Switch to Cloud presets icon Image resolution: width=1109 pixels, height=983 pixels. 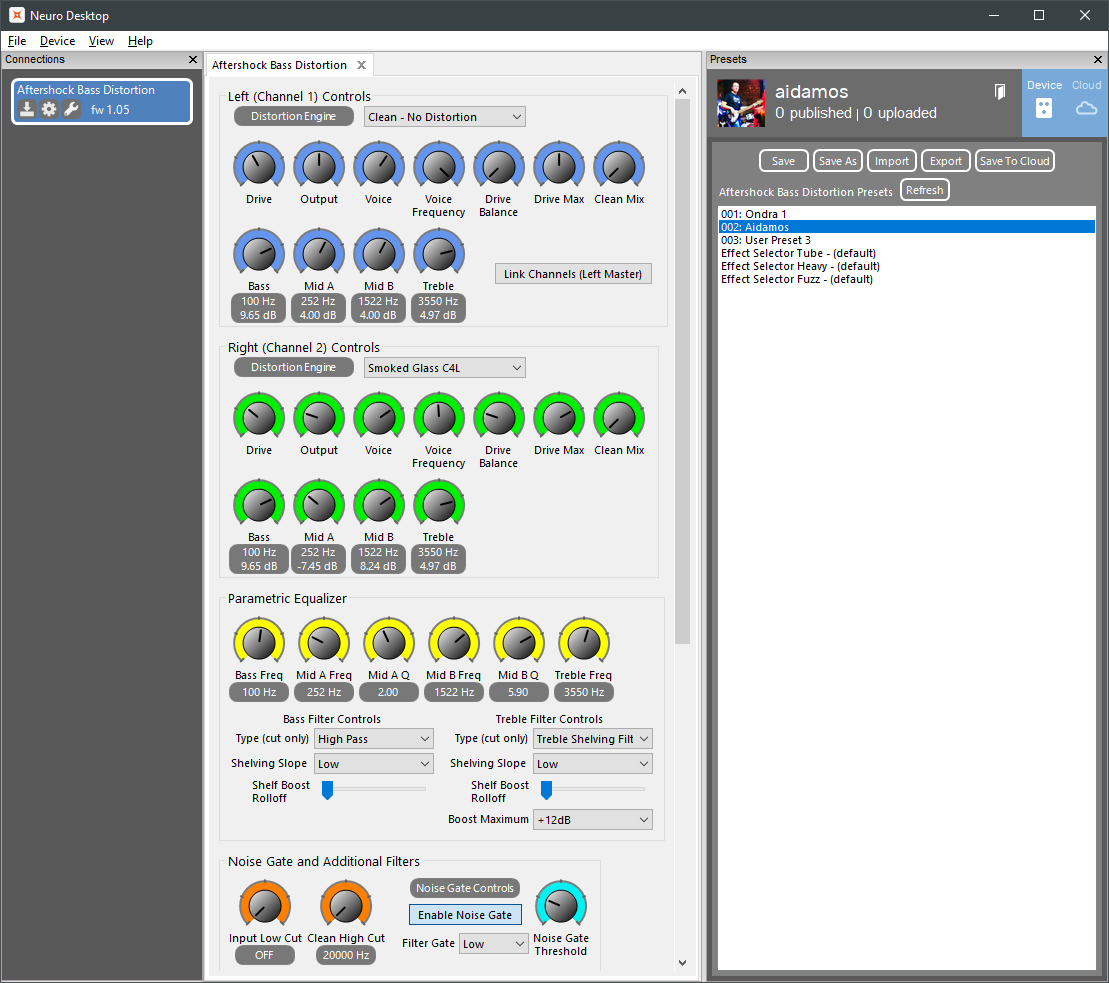[1086, 108]
